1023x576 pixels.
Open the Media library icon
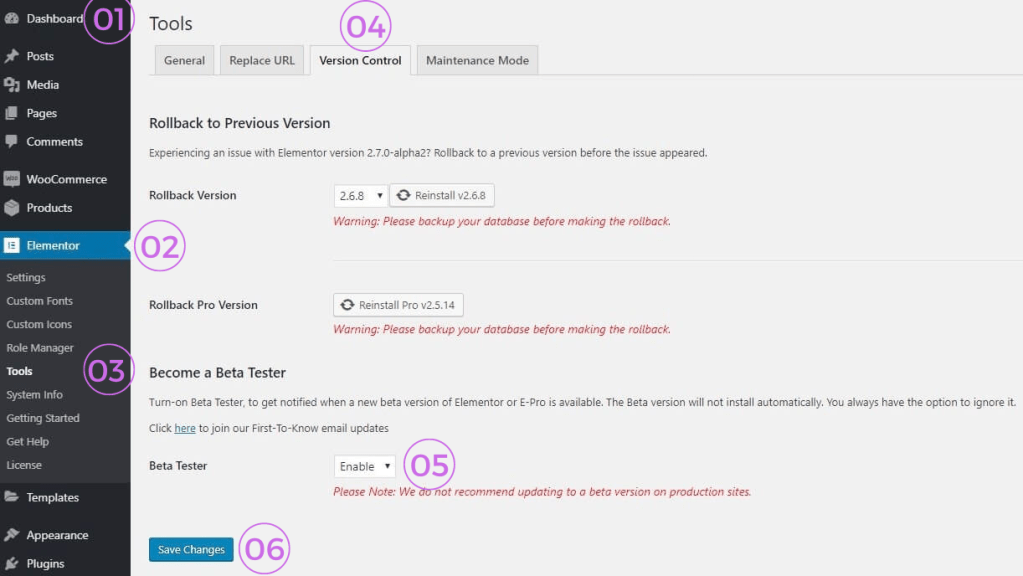tap(12, 84)
